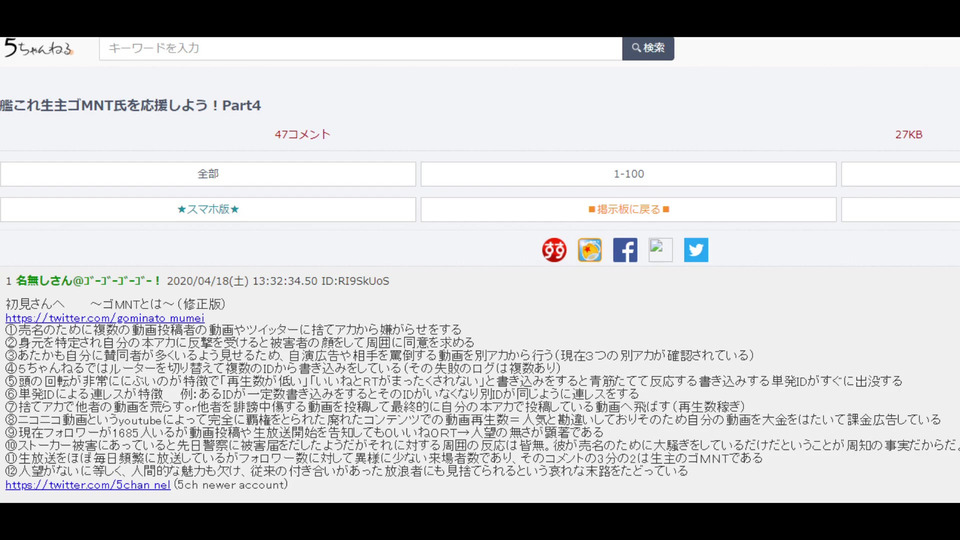This screenshot has height=540, width=960.
Task: Click the orange-framed share icon
Action: [x=590, y=250]
